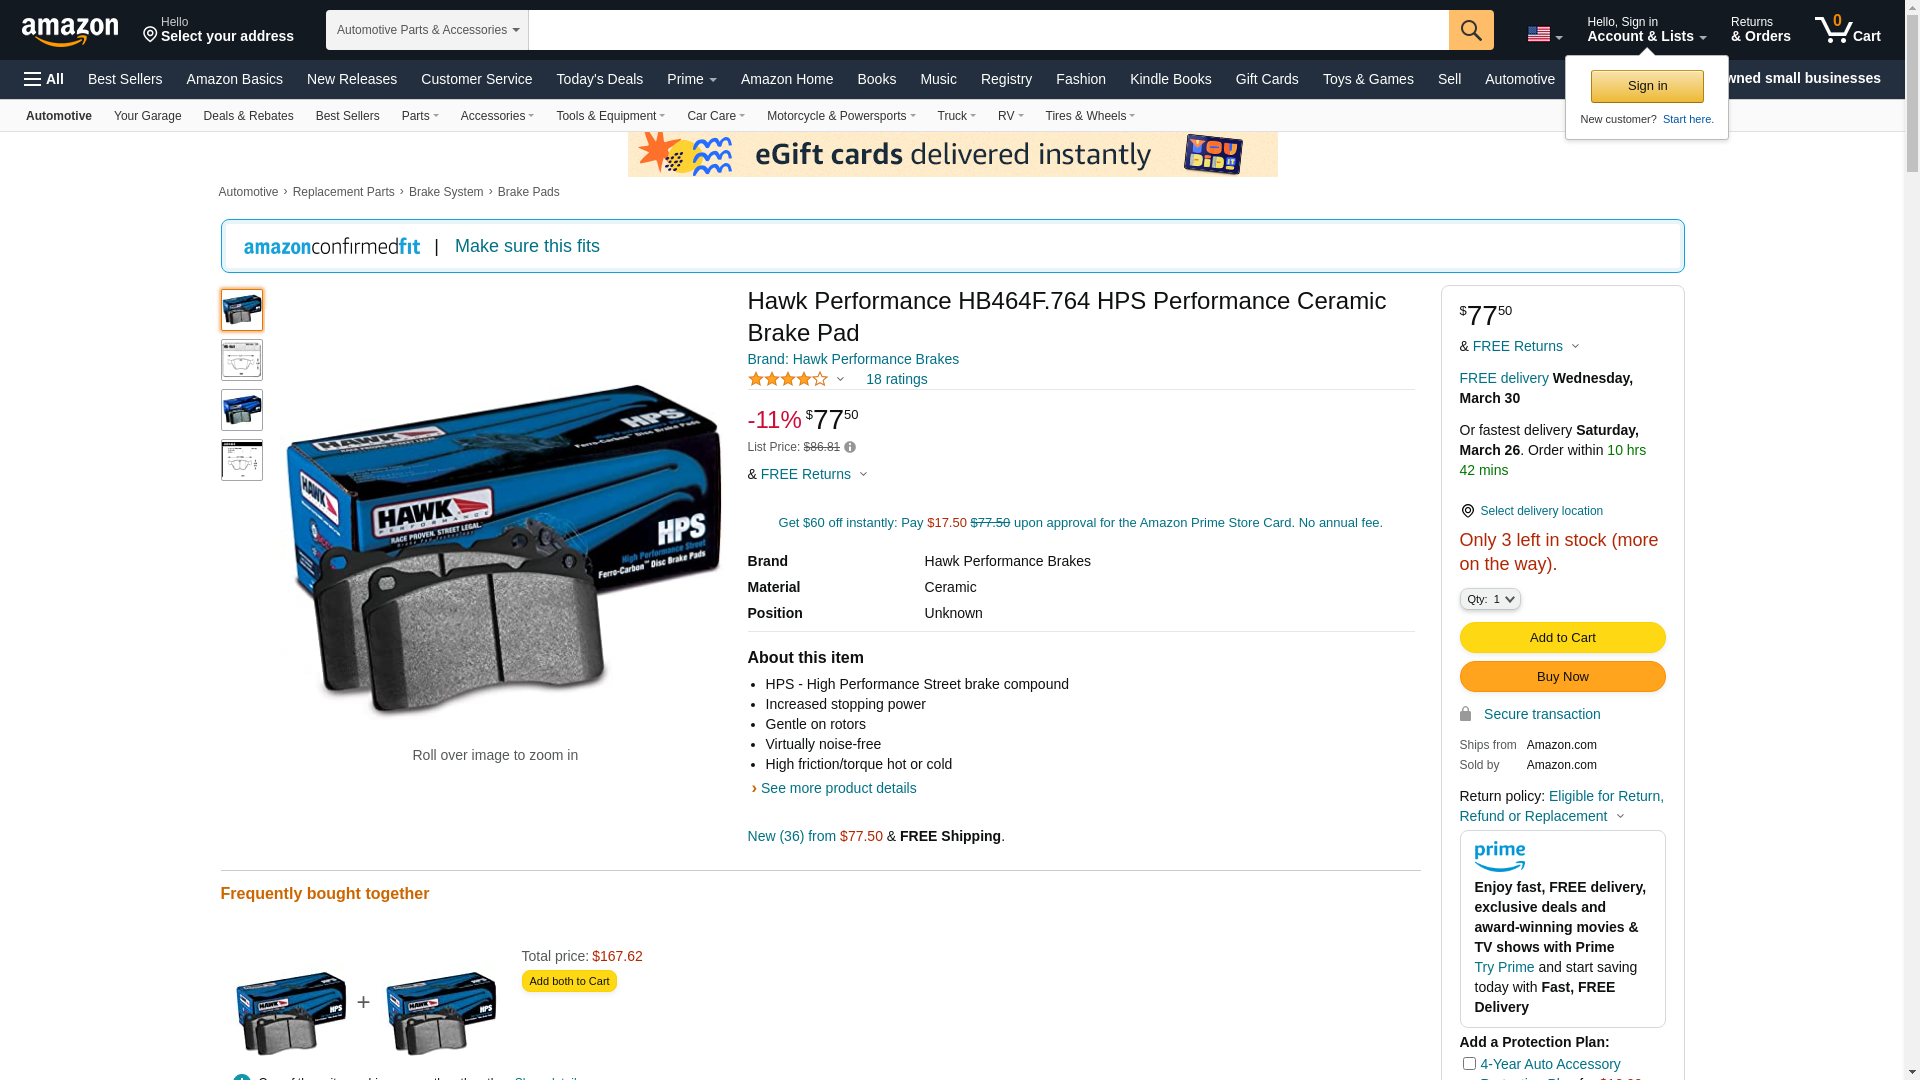The width and height of the screenshot is (1920, 1080).
Task: Click the orange search magnifier button
Action: click(1471, 30)
